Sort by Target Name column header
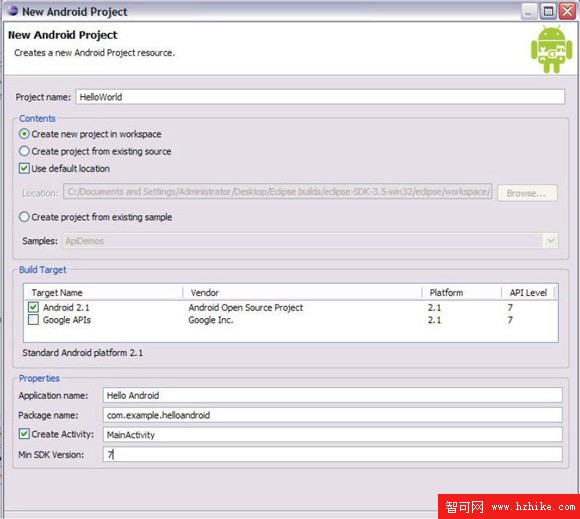 104,293
